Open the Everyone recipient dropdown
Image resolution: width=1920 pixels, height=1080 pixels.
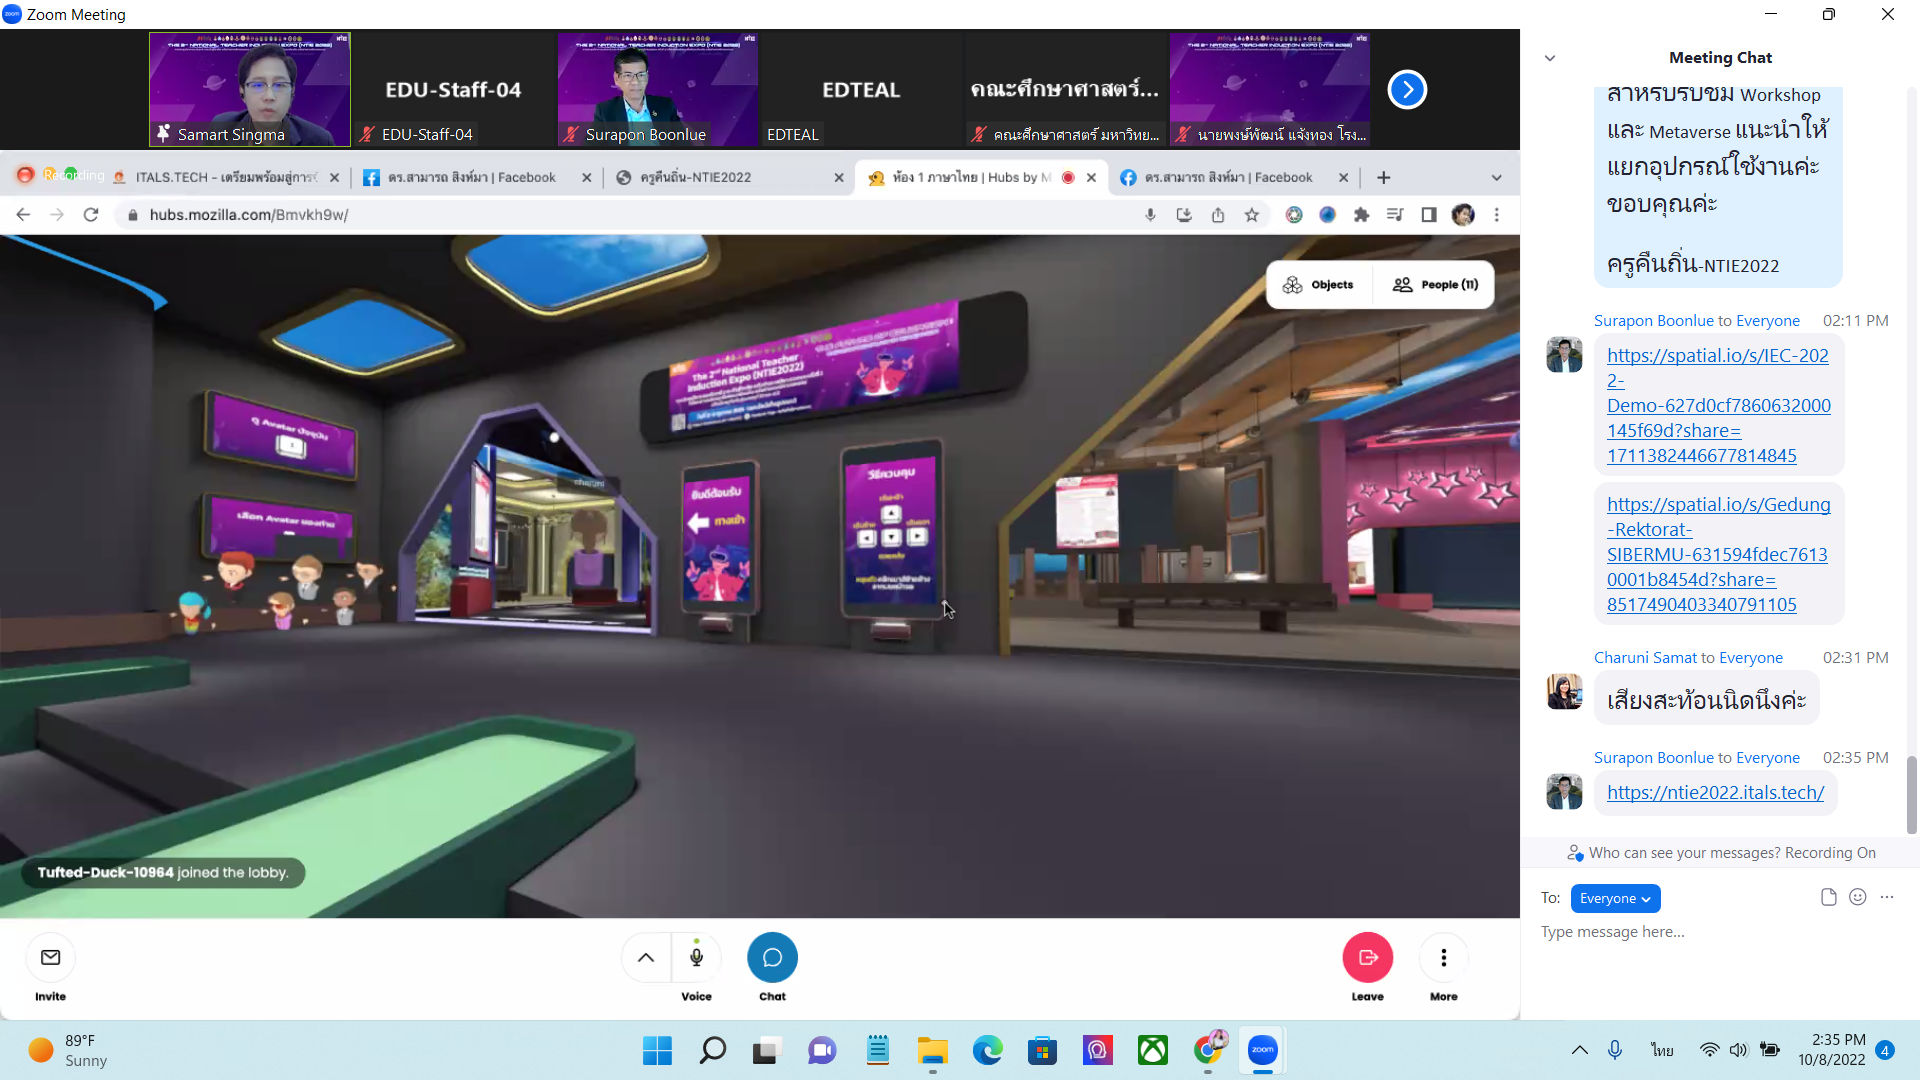[x=1615, y=898]
